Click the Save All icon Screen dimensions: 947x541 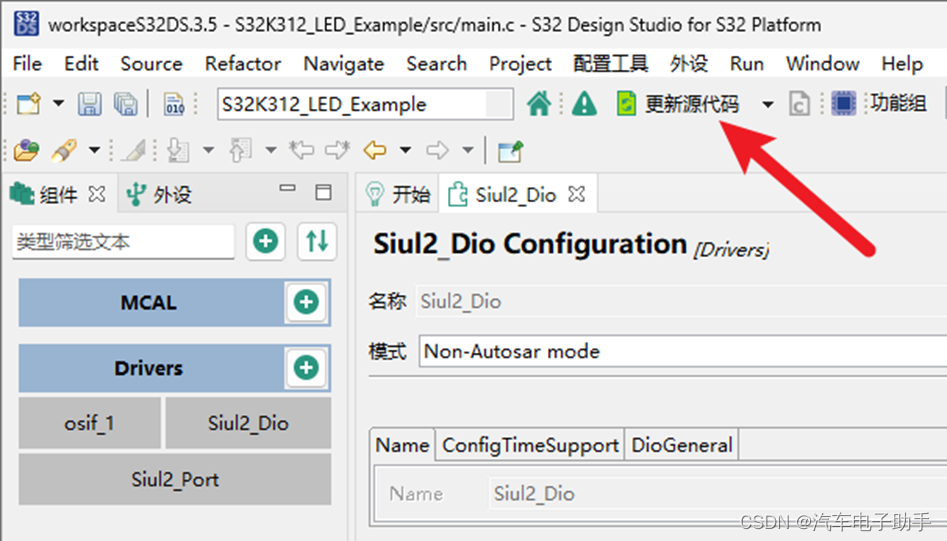(126, 104)
